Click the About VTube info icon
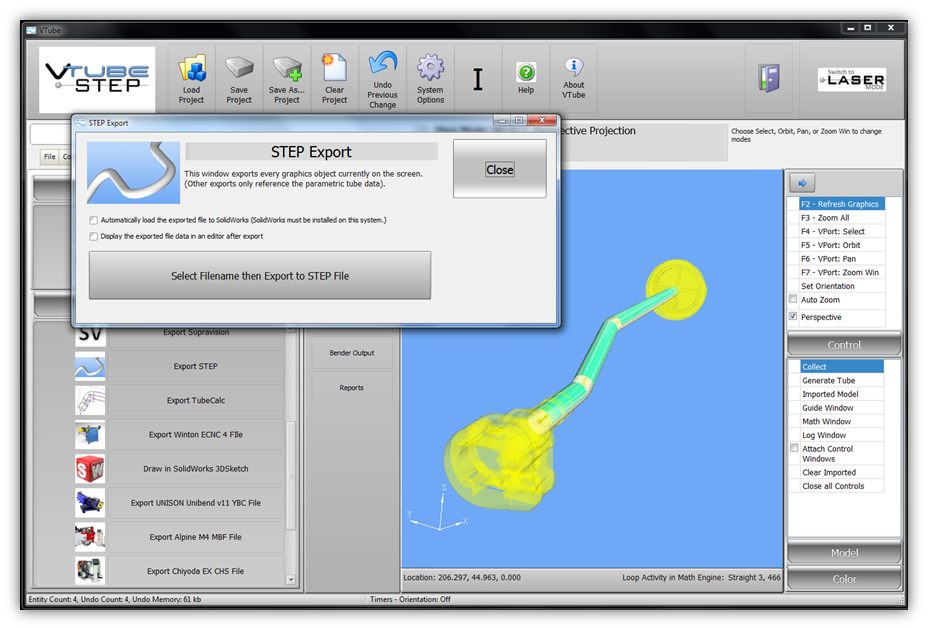 pyautogui.click(x=574, y=68)
